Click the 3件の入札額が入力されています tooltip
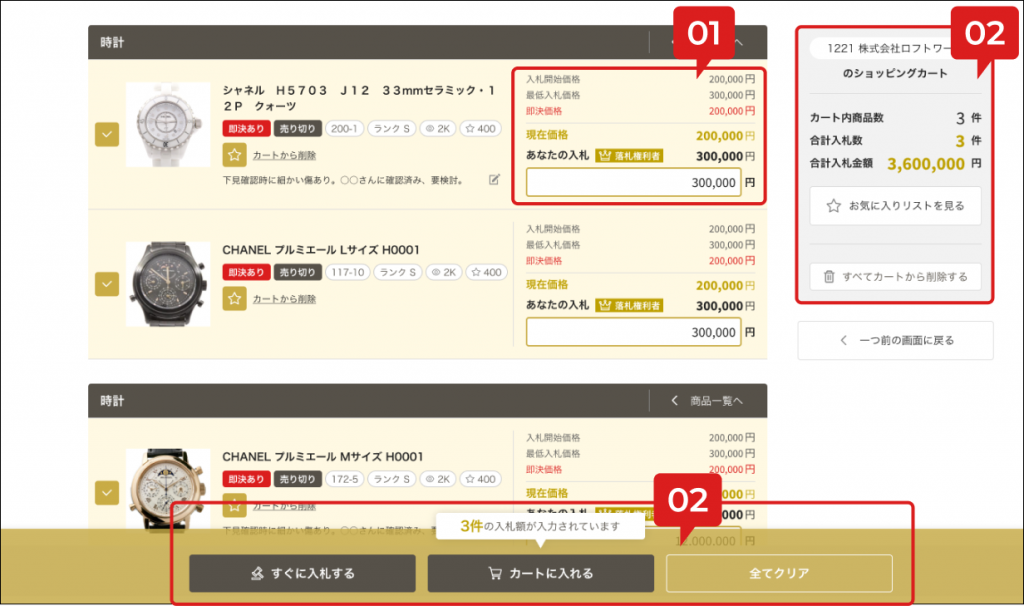 [540, 526]
